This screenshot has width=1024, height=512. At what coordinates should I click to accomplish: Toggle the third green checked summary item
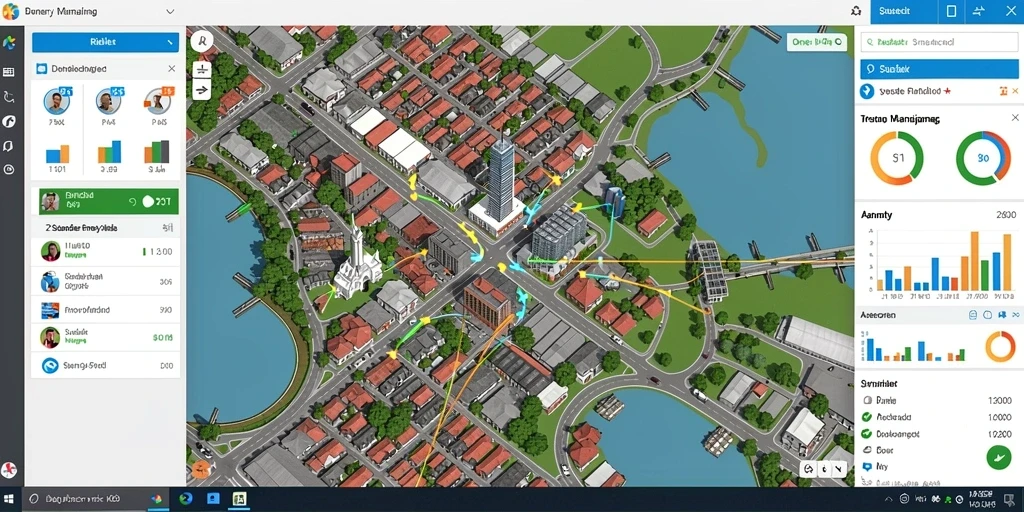[x=867, y=433]
